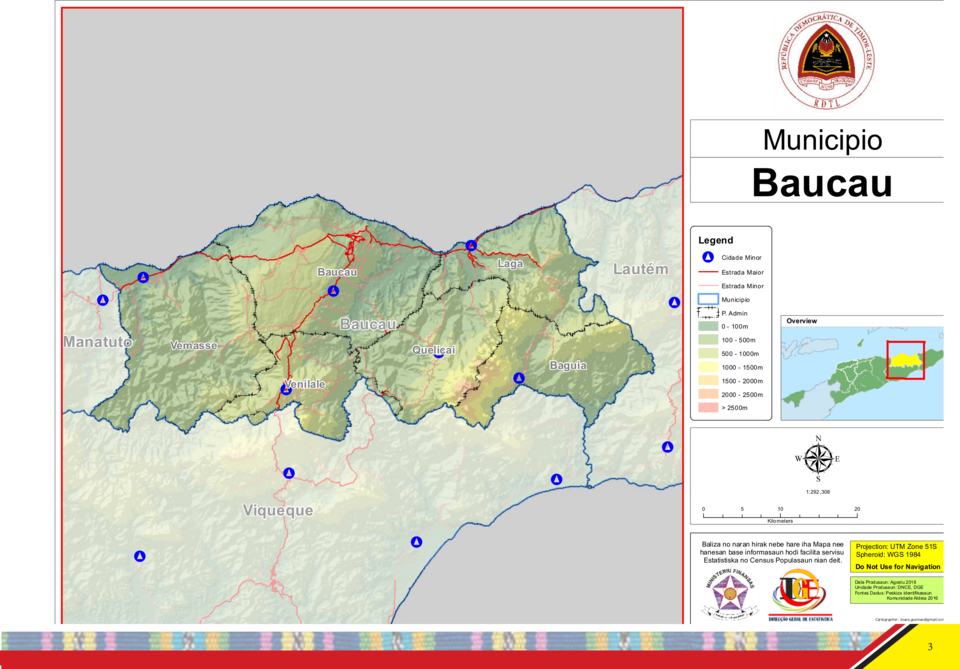Click the 'Baliza no naran hirak' note
This screenshot has width=960, height=669.
pos(772,551)
